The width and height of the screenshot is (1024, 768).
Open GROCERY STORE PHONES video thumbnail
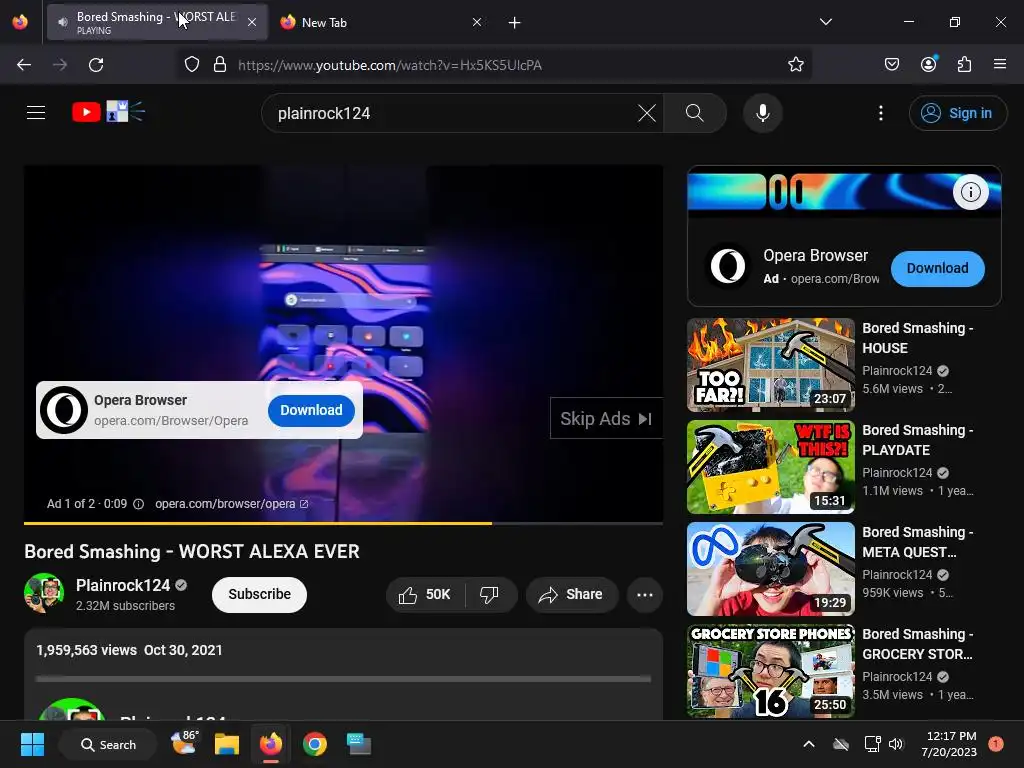coord(771,671)
